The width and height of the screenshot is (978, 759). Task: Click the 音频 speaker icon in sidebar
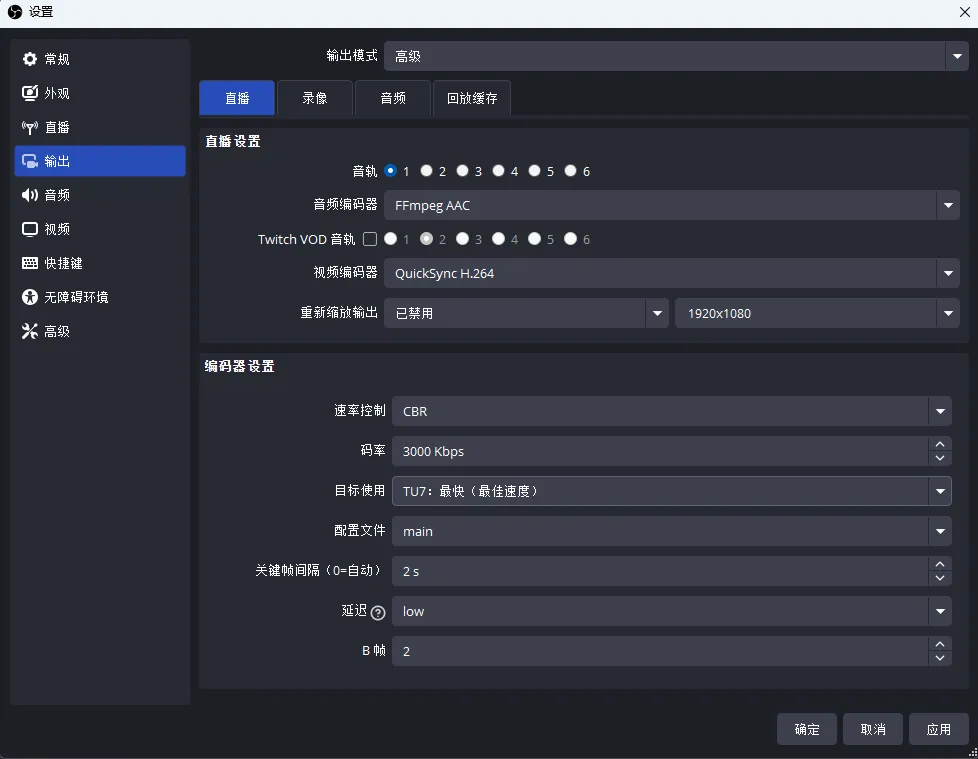tap(30, 196)
